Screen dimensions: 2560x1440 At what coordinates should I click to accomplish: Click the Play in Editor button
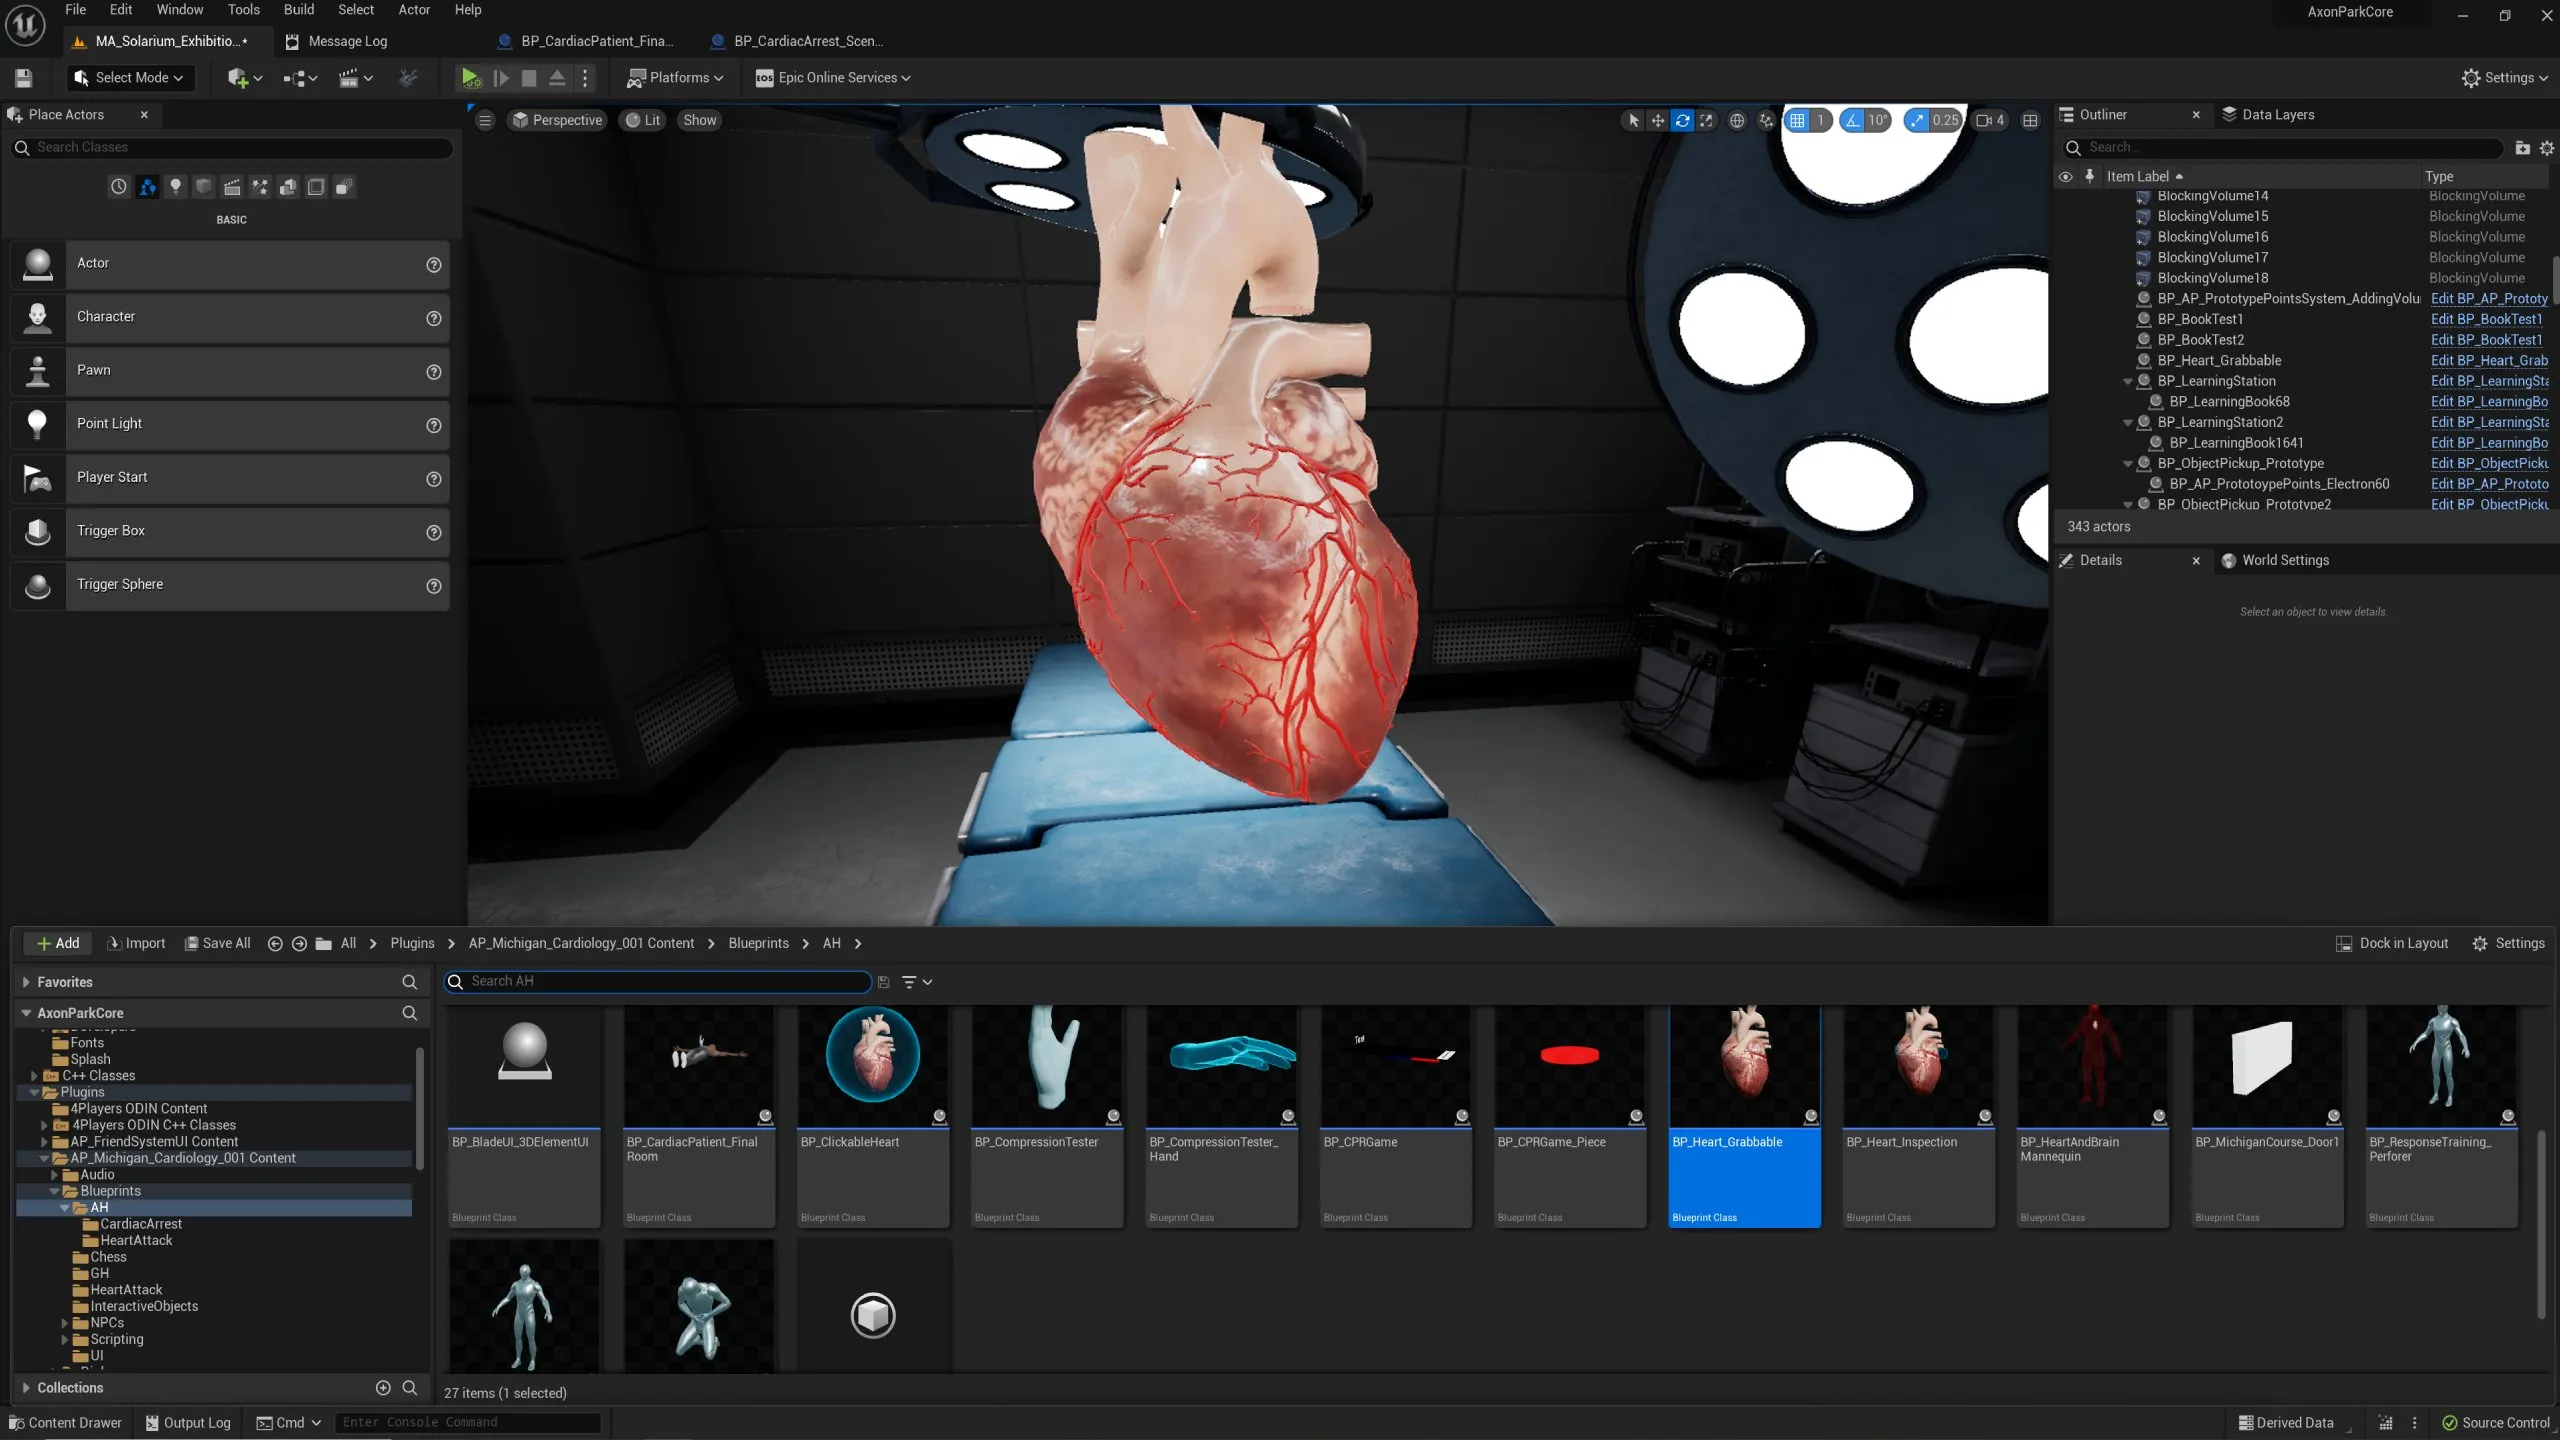tap(468, 78)
